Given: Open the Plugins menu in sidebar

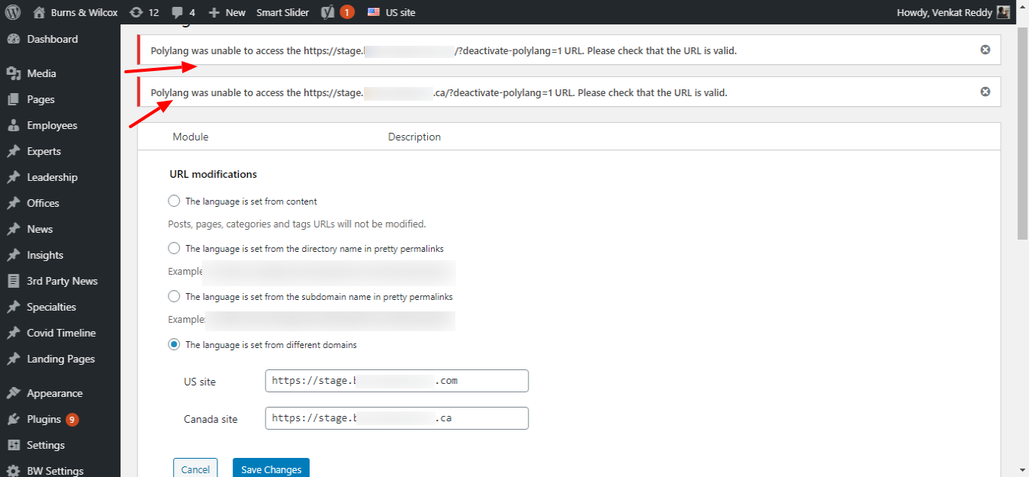Looking at the screenshot, I should click(x=43, y=419).
